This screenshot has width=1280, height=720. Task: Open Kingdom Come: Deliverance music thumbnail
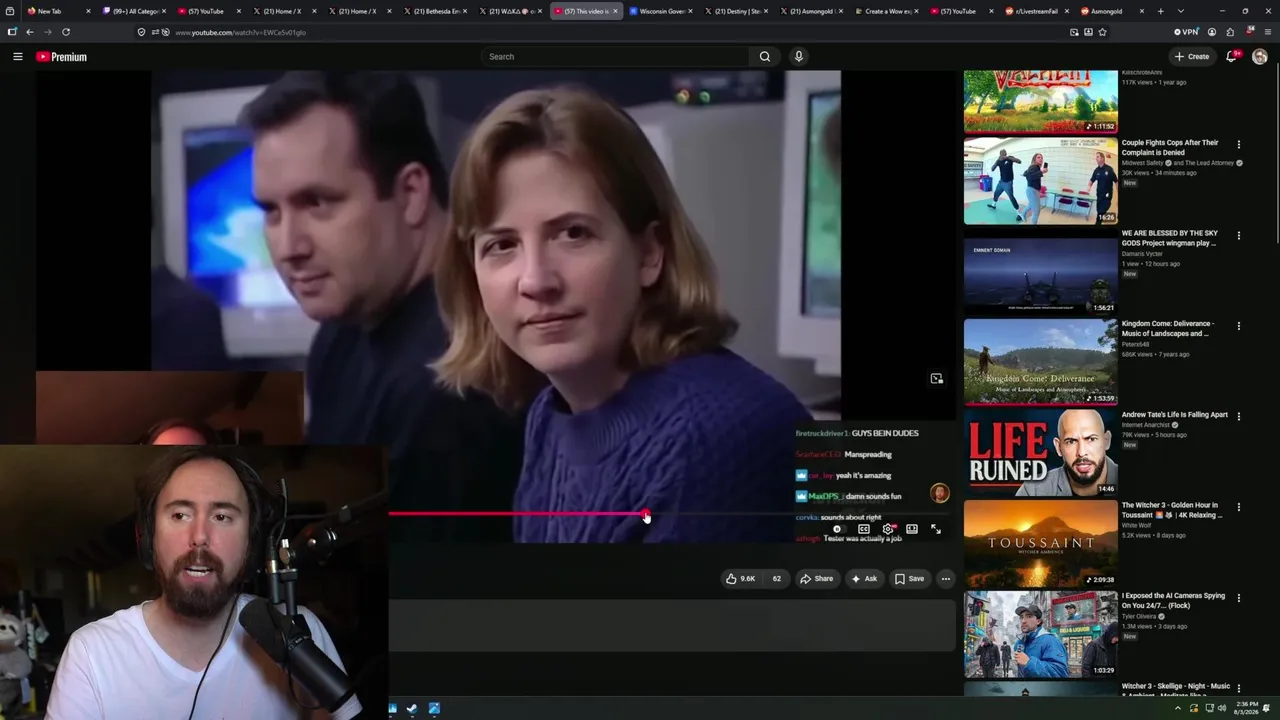1040,361
